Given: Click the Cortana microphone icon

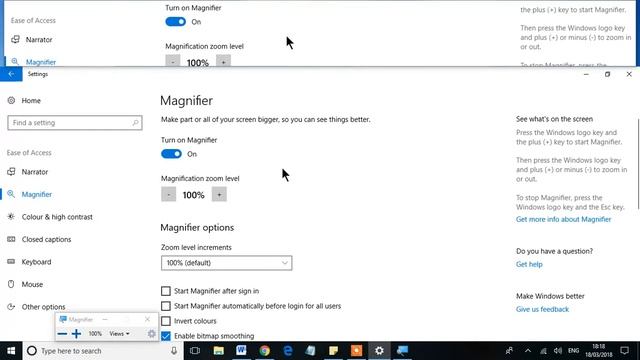Looking at the screenshot, I should pos(174,351).
